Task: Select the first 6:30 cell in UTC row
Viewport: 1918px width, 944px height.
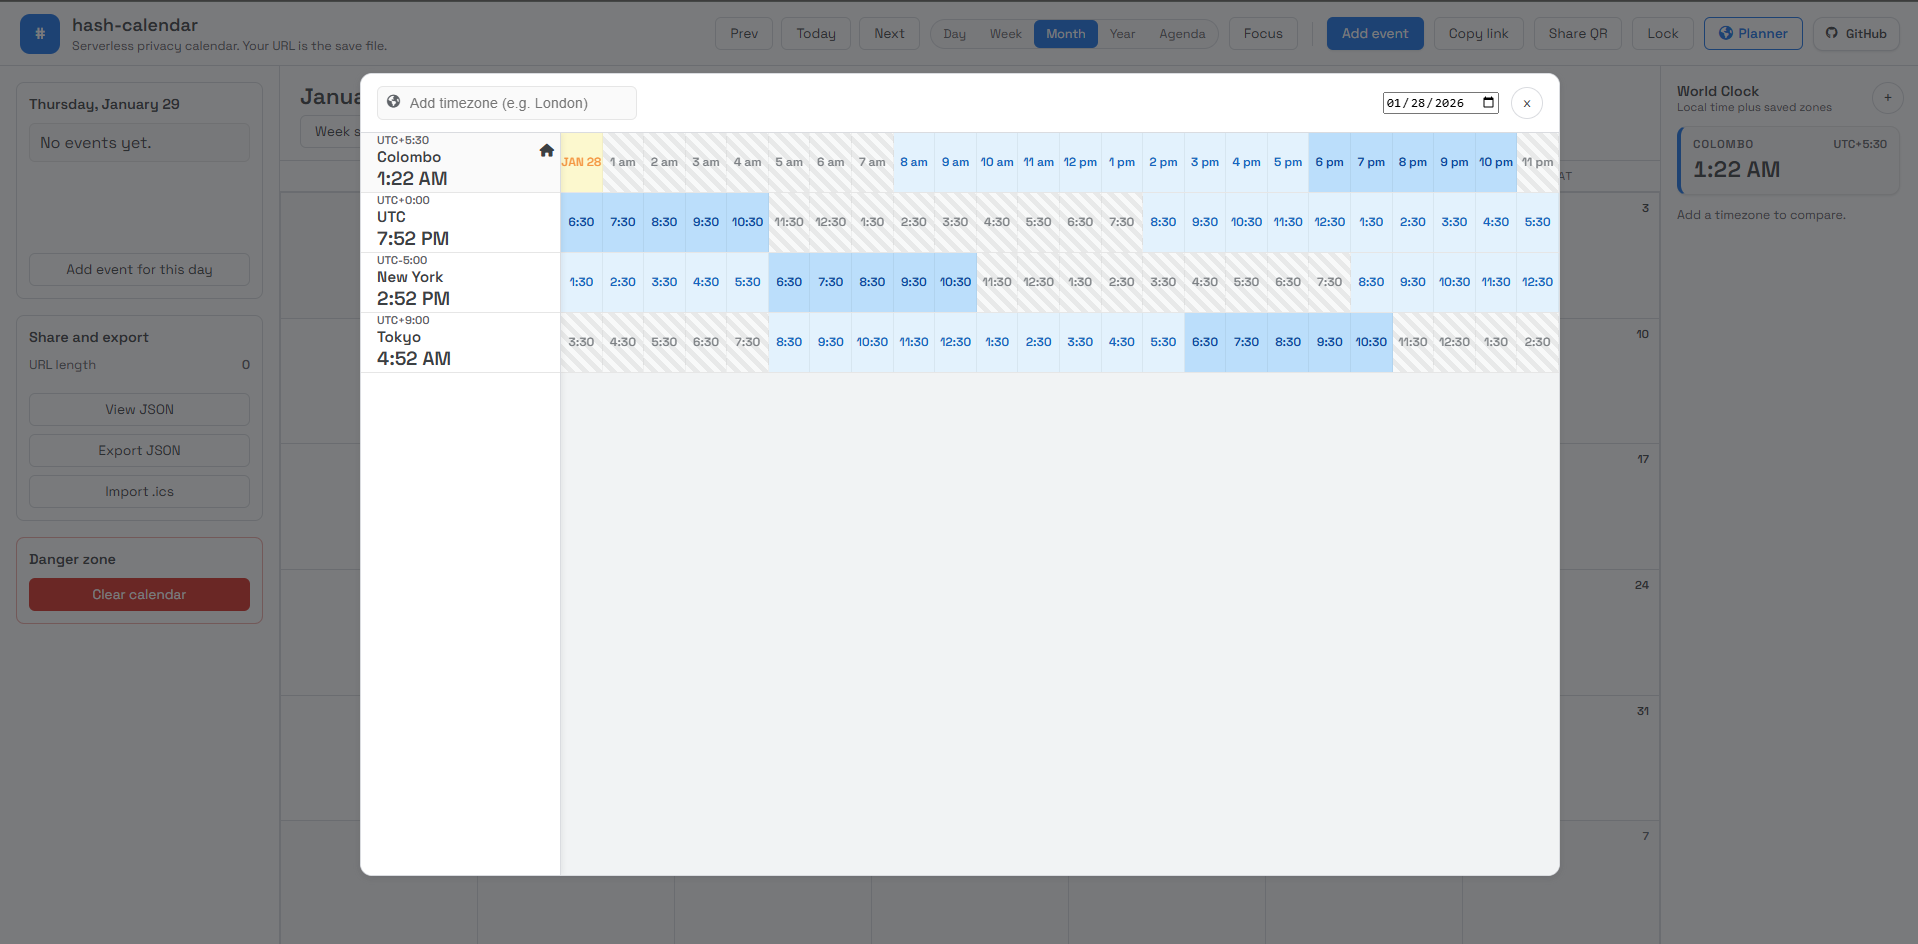Action: point(581,222)
